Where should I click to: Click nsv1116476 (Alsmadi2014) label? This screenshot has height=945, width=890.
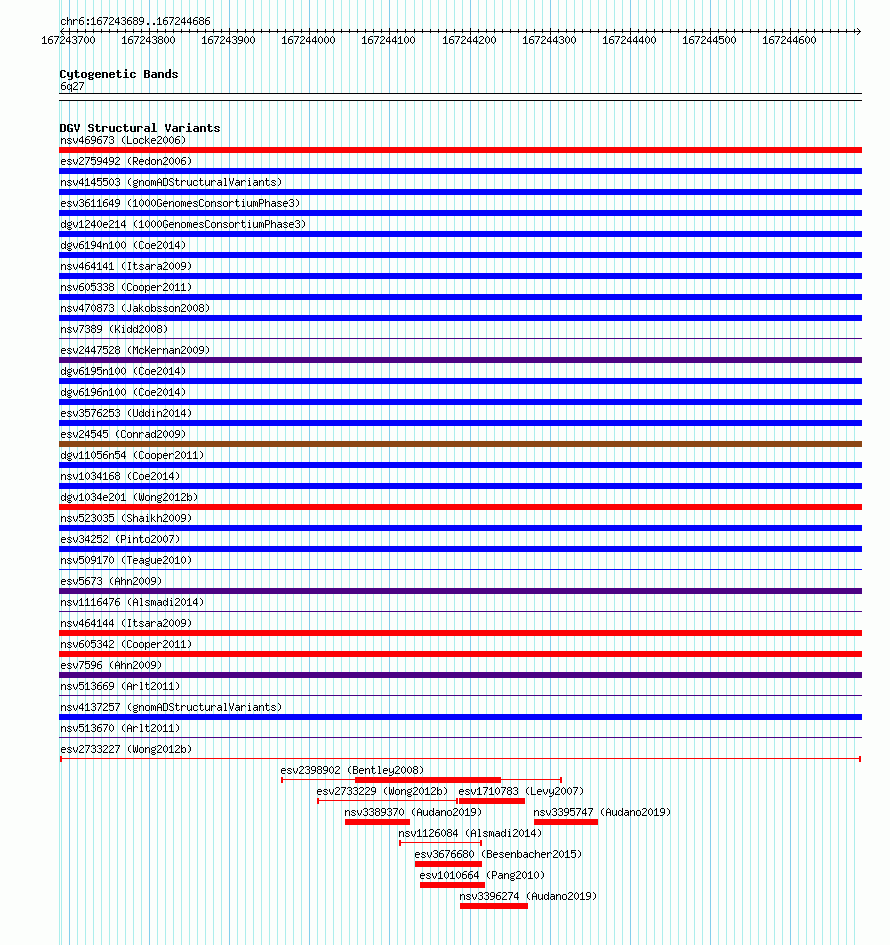point(132,603)
